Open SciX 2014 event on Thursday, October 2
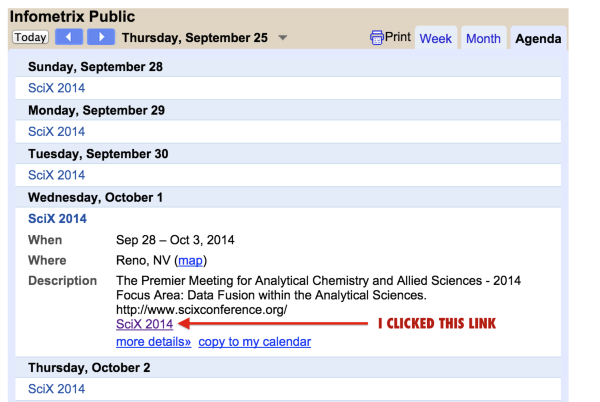Viewport: 600px width, 402px height. [57, 389]
